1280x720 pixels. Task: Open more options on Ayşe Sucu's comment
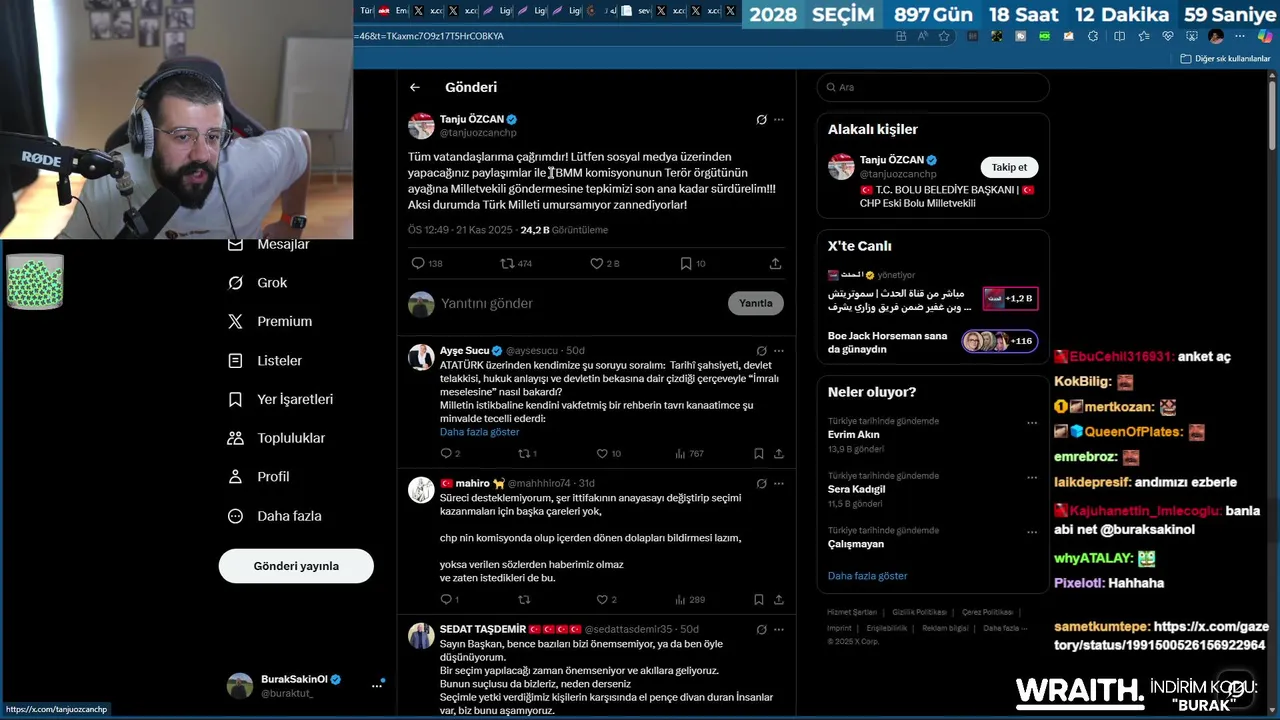[779, 351]
